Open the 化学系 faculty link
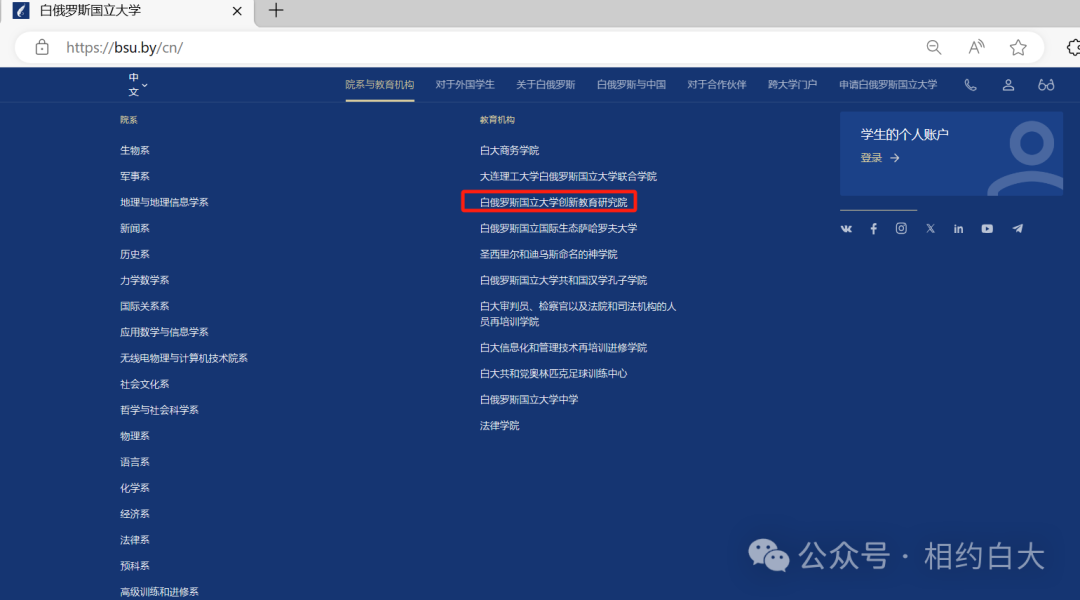 click(x=134, y=488)
